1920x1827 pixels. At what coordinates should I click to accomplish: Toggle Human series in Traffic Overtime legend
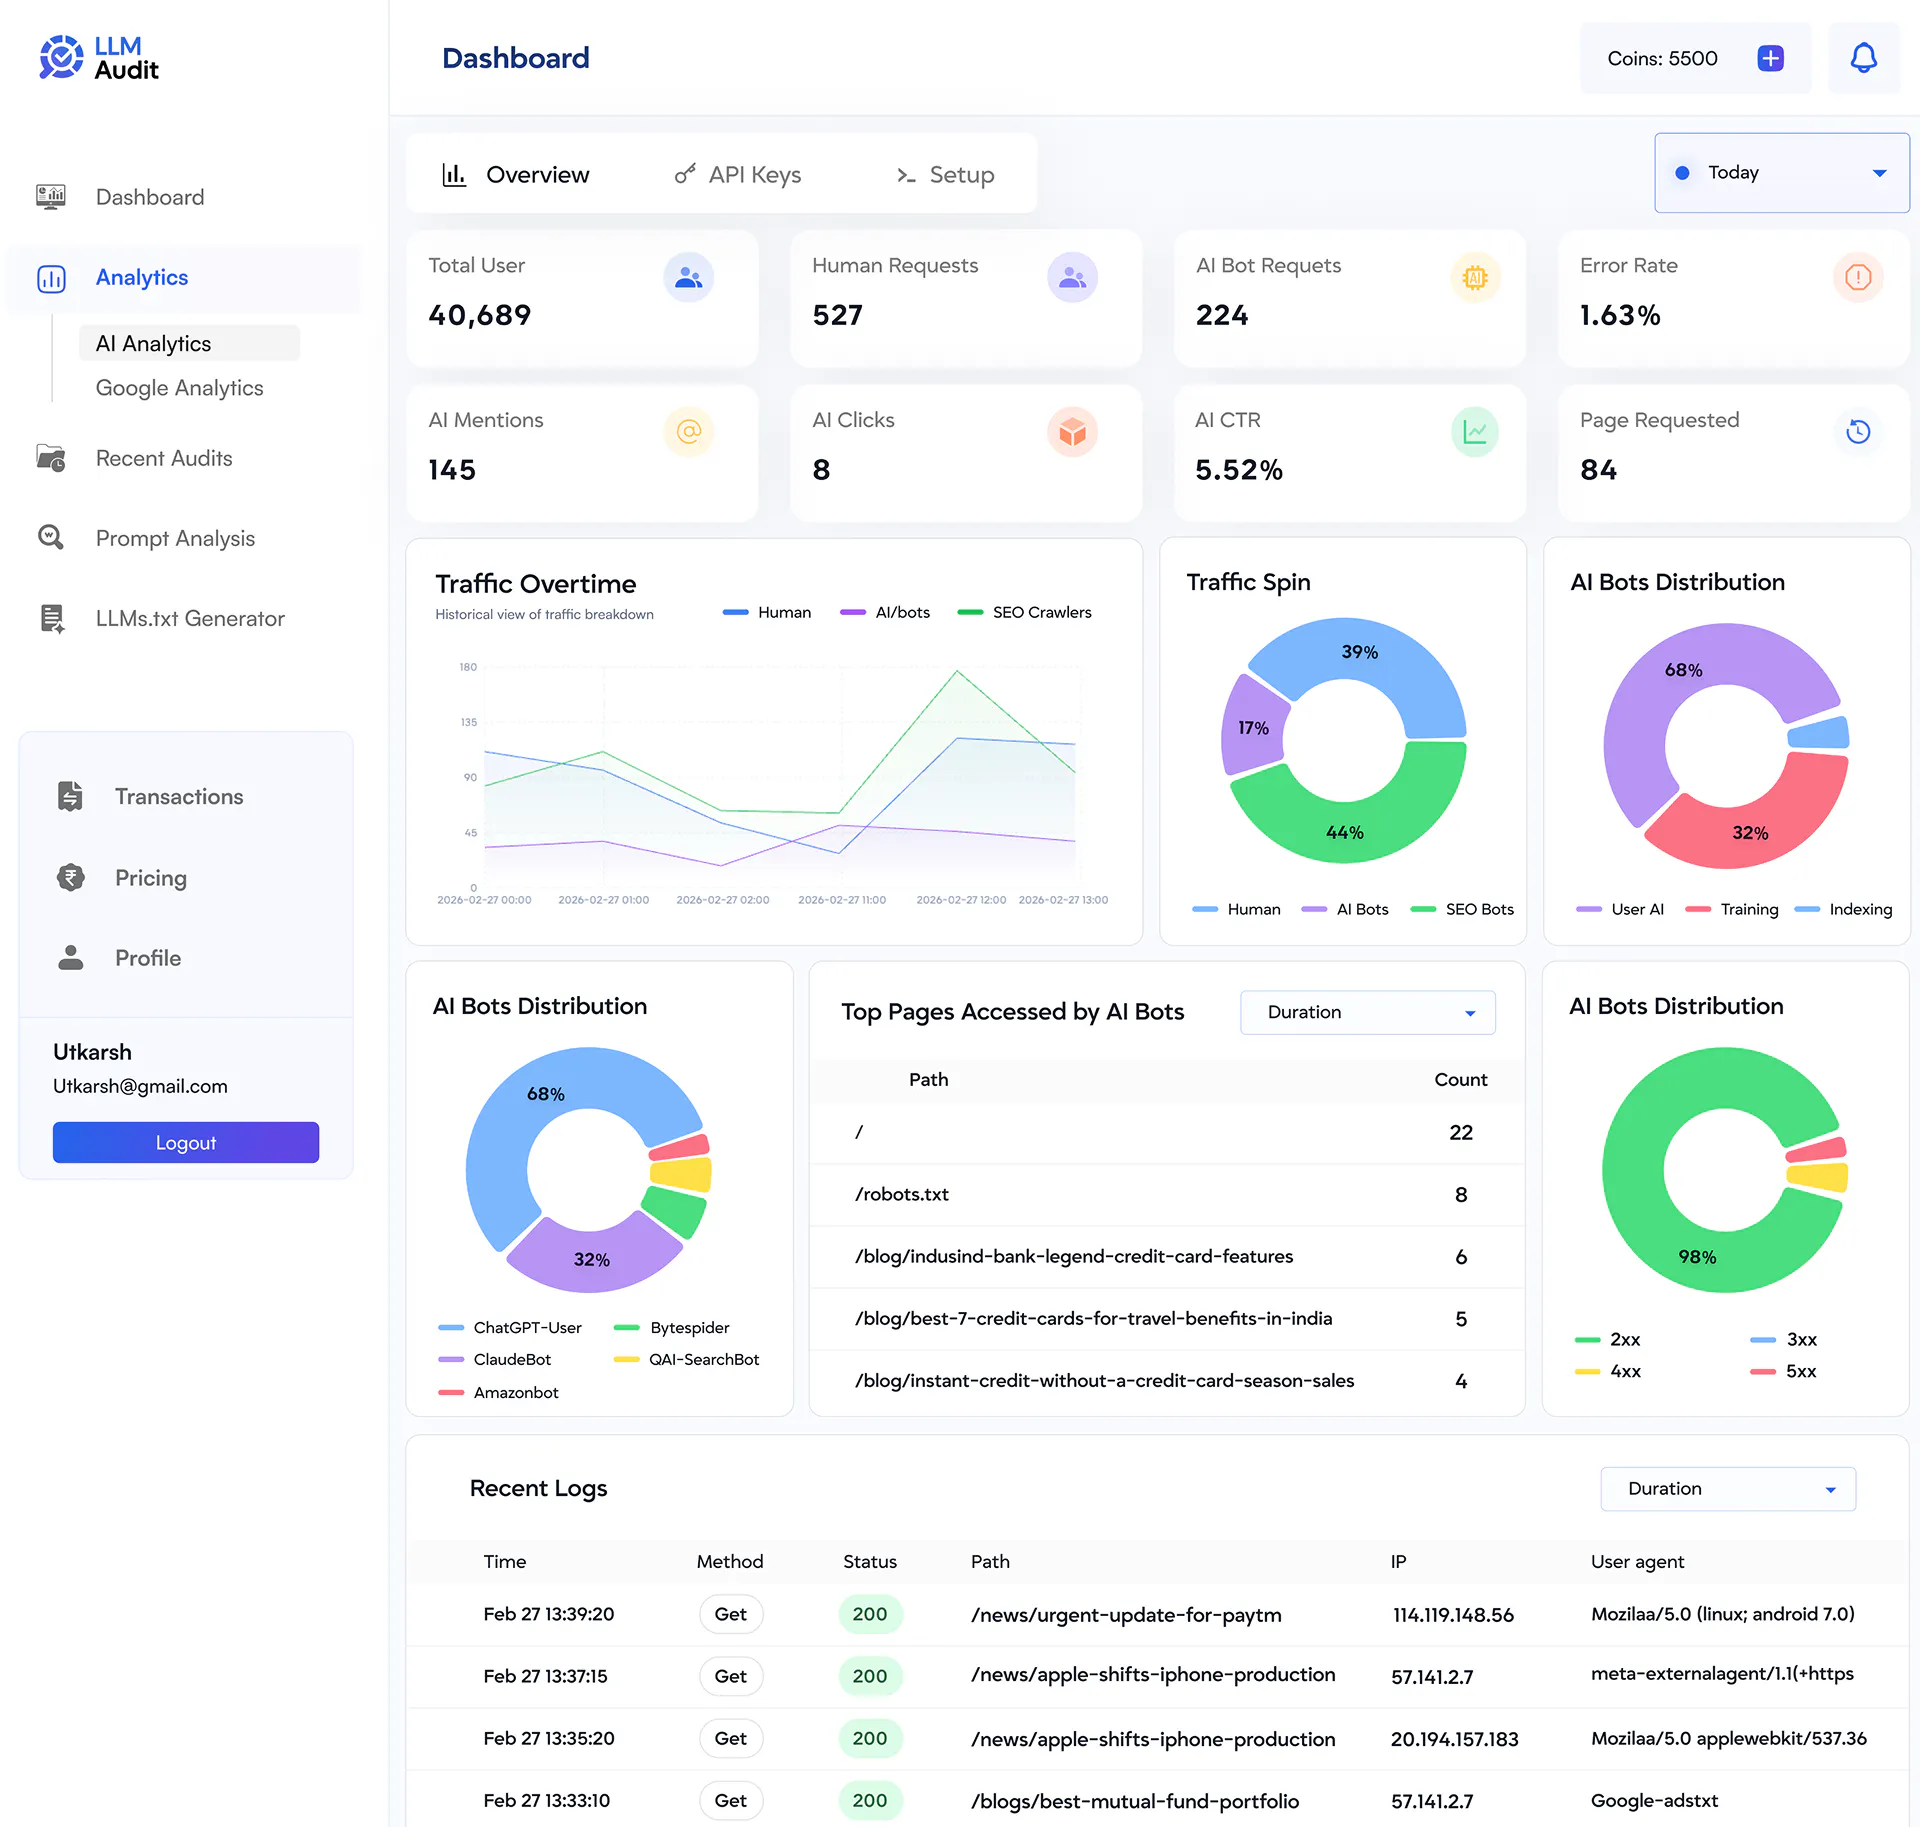[767, 612]
